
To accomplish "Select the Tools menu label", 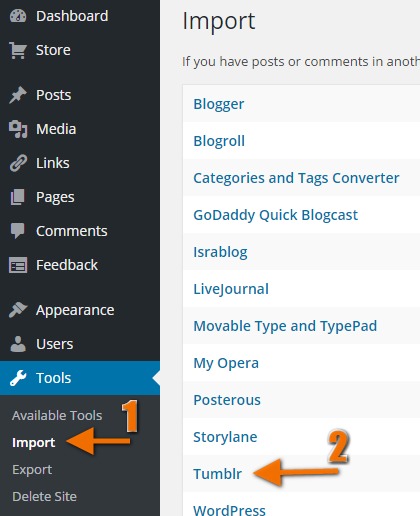I will point(54,378).
